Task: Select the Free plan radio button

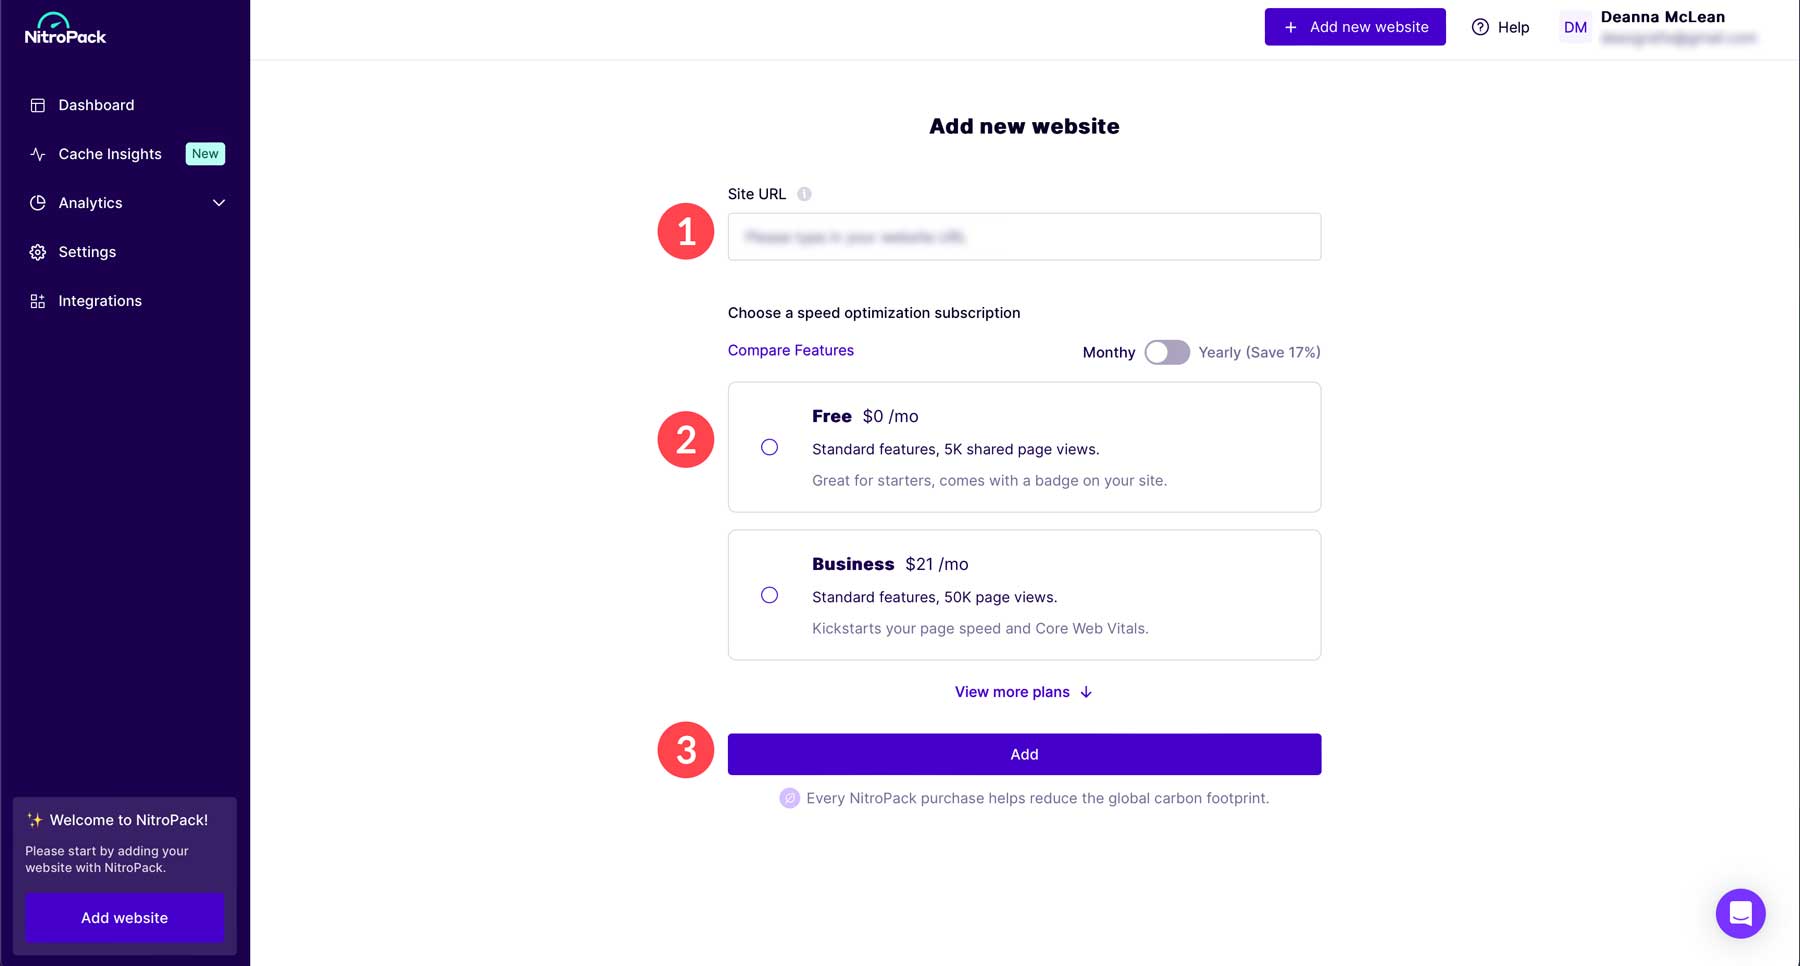Action: [769, 447]
